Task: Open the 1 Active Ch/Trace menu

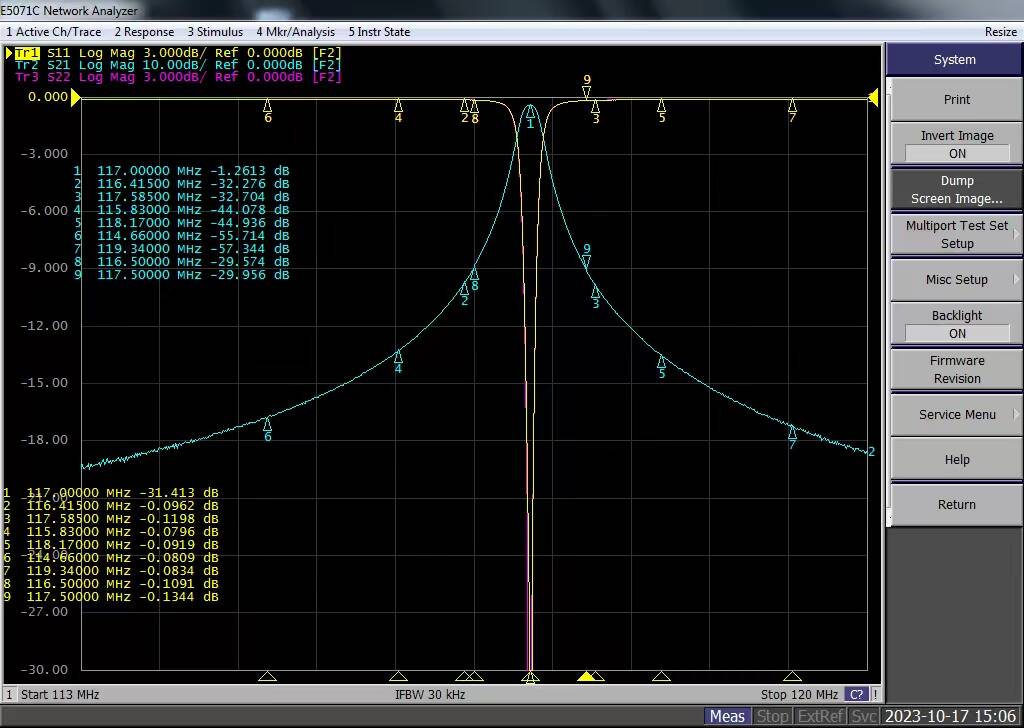Action: [54, 31]
